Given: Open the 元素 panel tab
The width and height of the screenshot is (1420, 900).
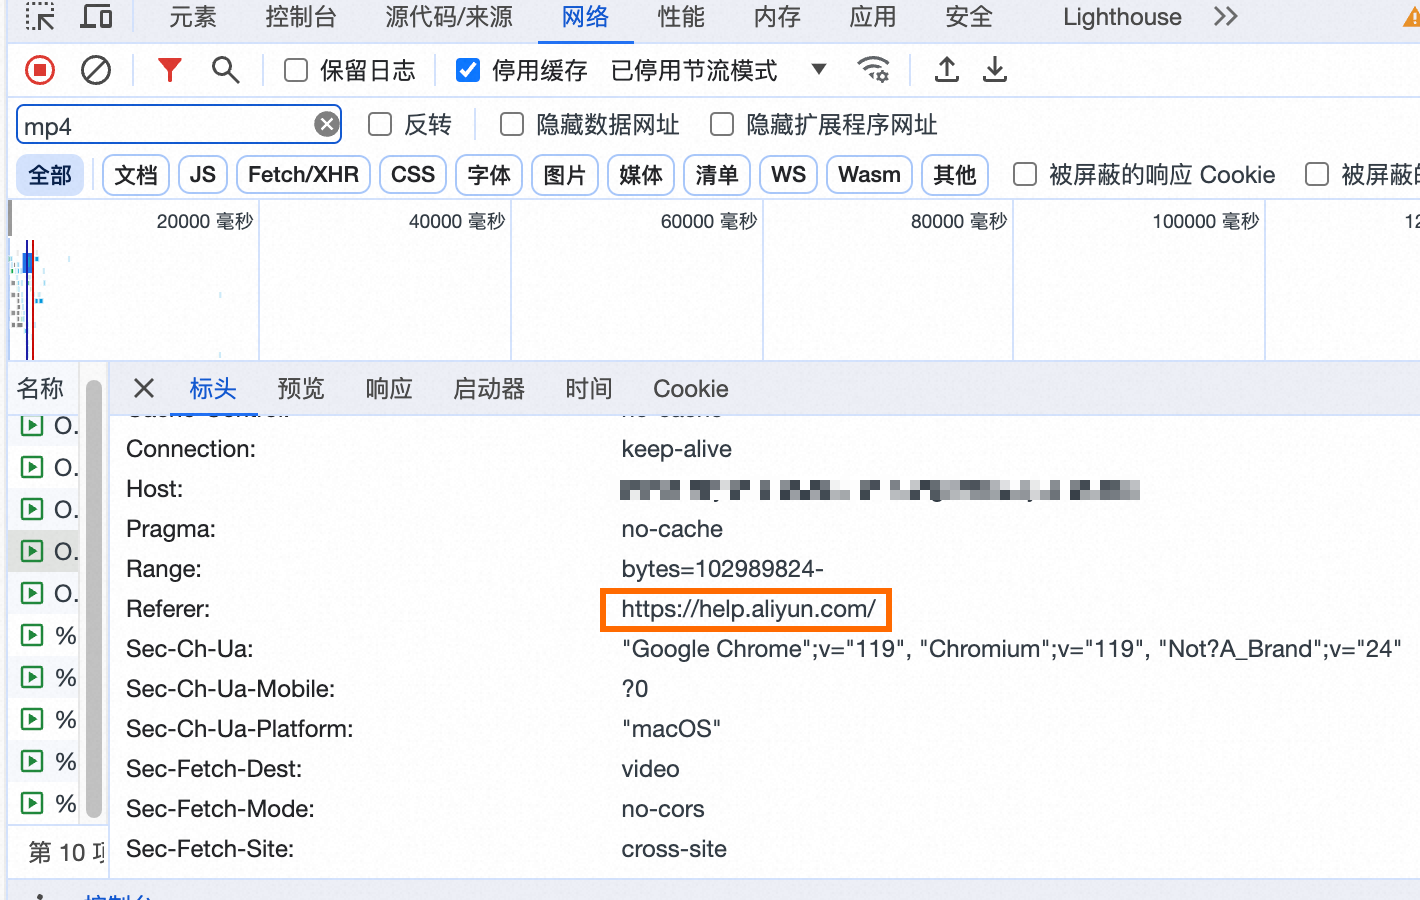Looking at the screenshot, I should point(193,17).
